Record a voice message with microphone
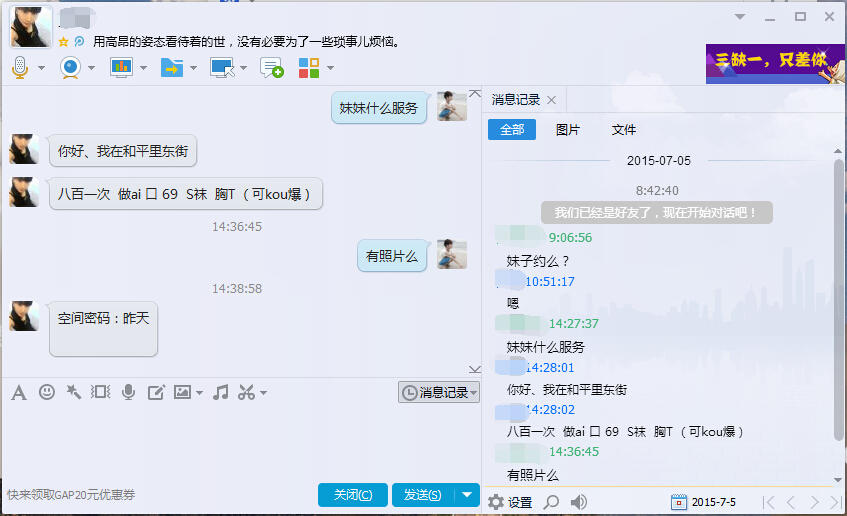This screenshot has height=516, width=847. click(129, 392)
